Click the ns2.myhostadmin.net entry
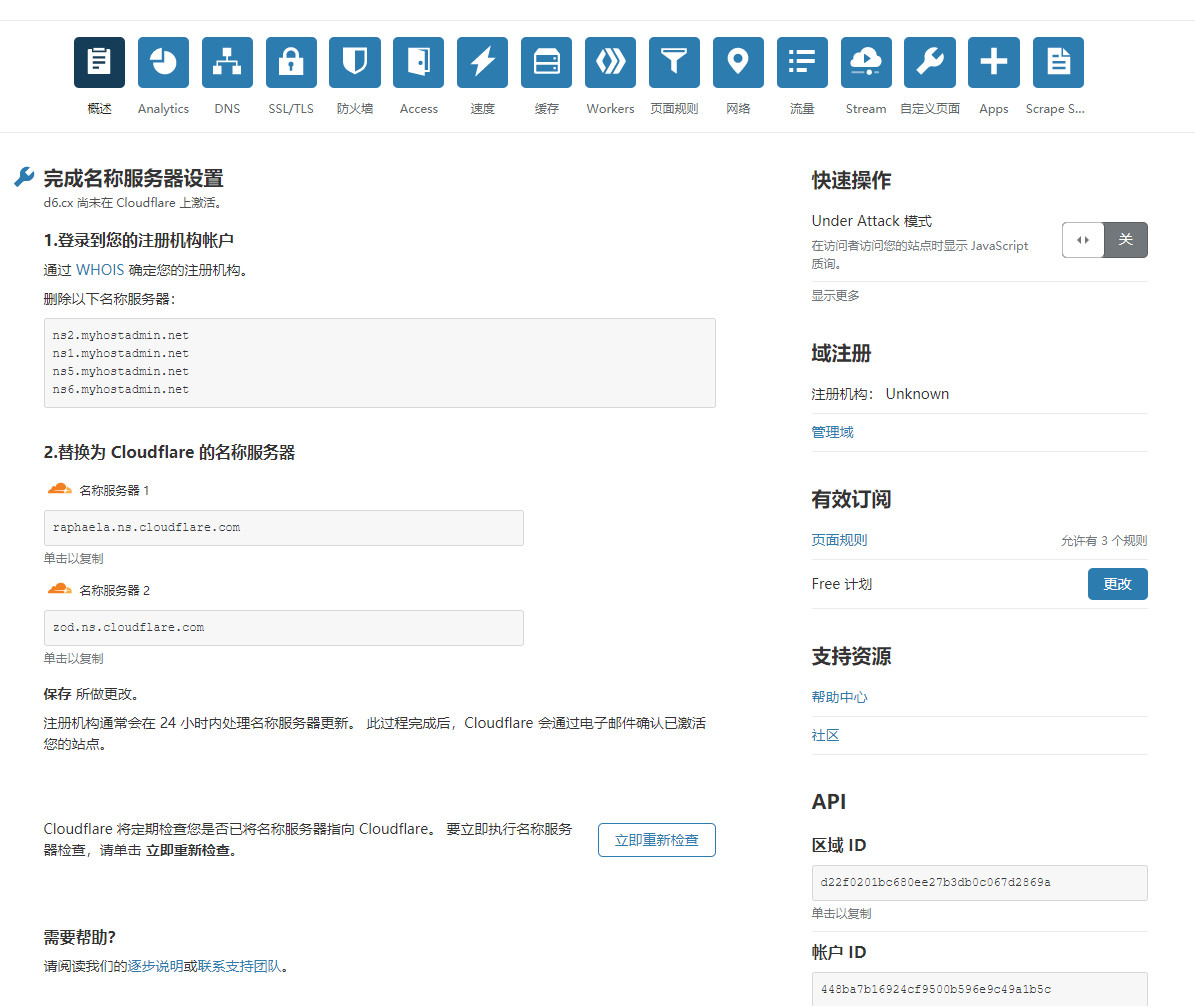1195x1006 pixels. (x=120, y=335)
